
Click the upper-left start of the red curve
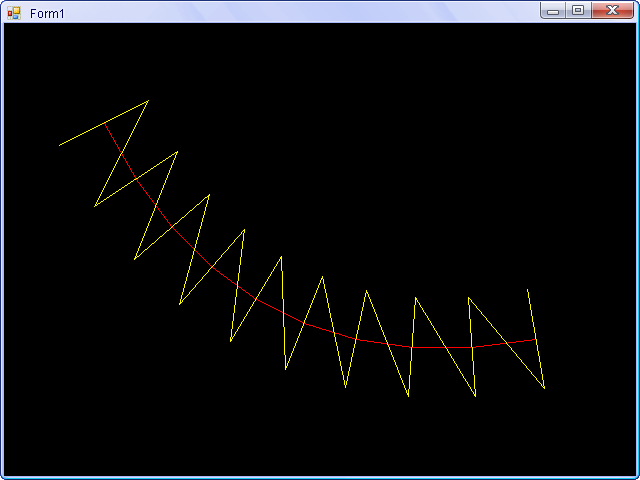click(105, 124)
